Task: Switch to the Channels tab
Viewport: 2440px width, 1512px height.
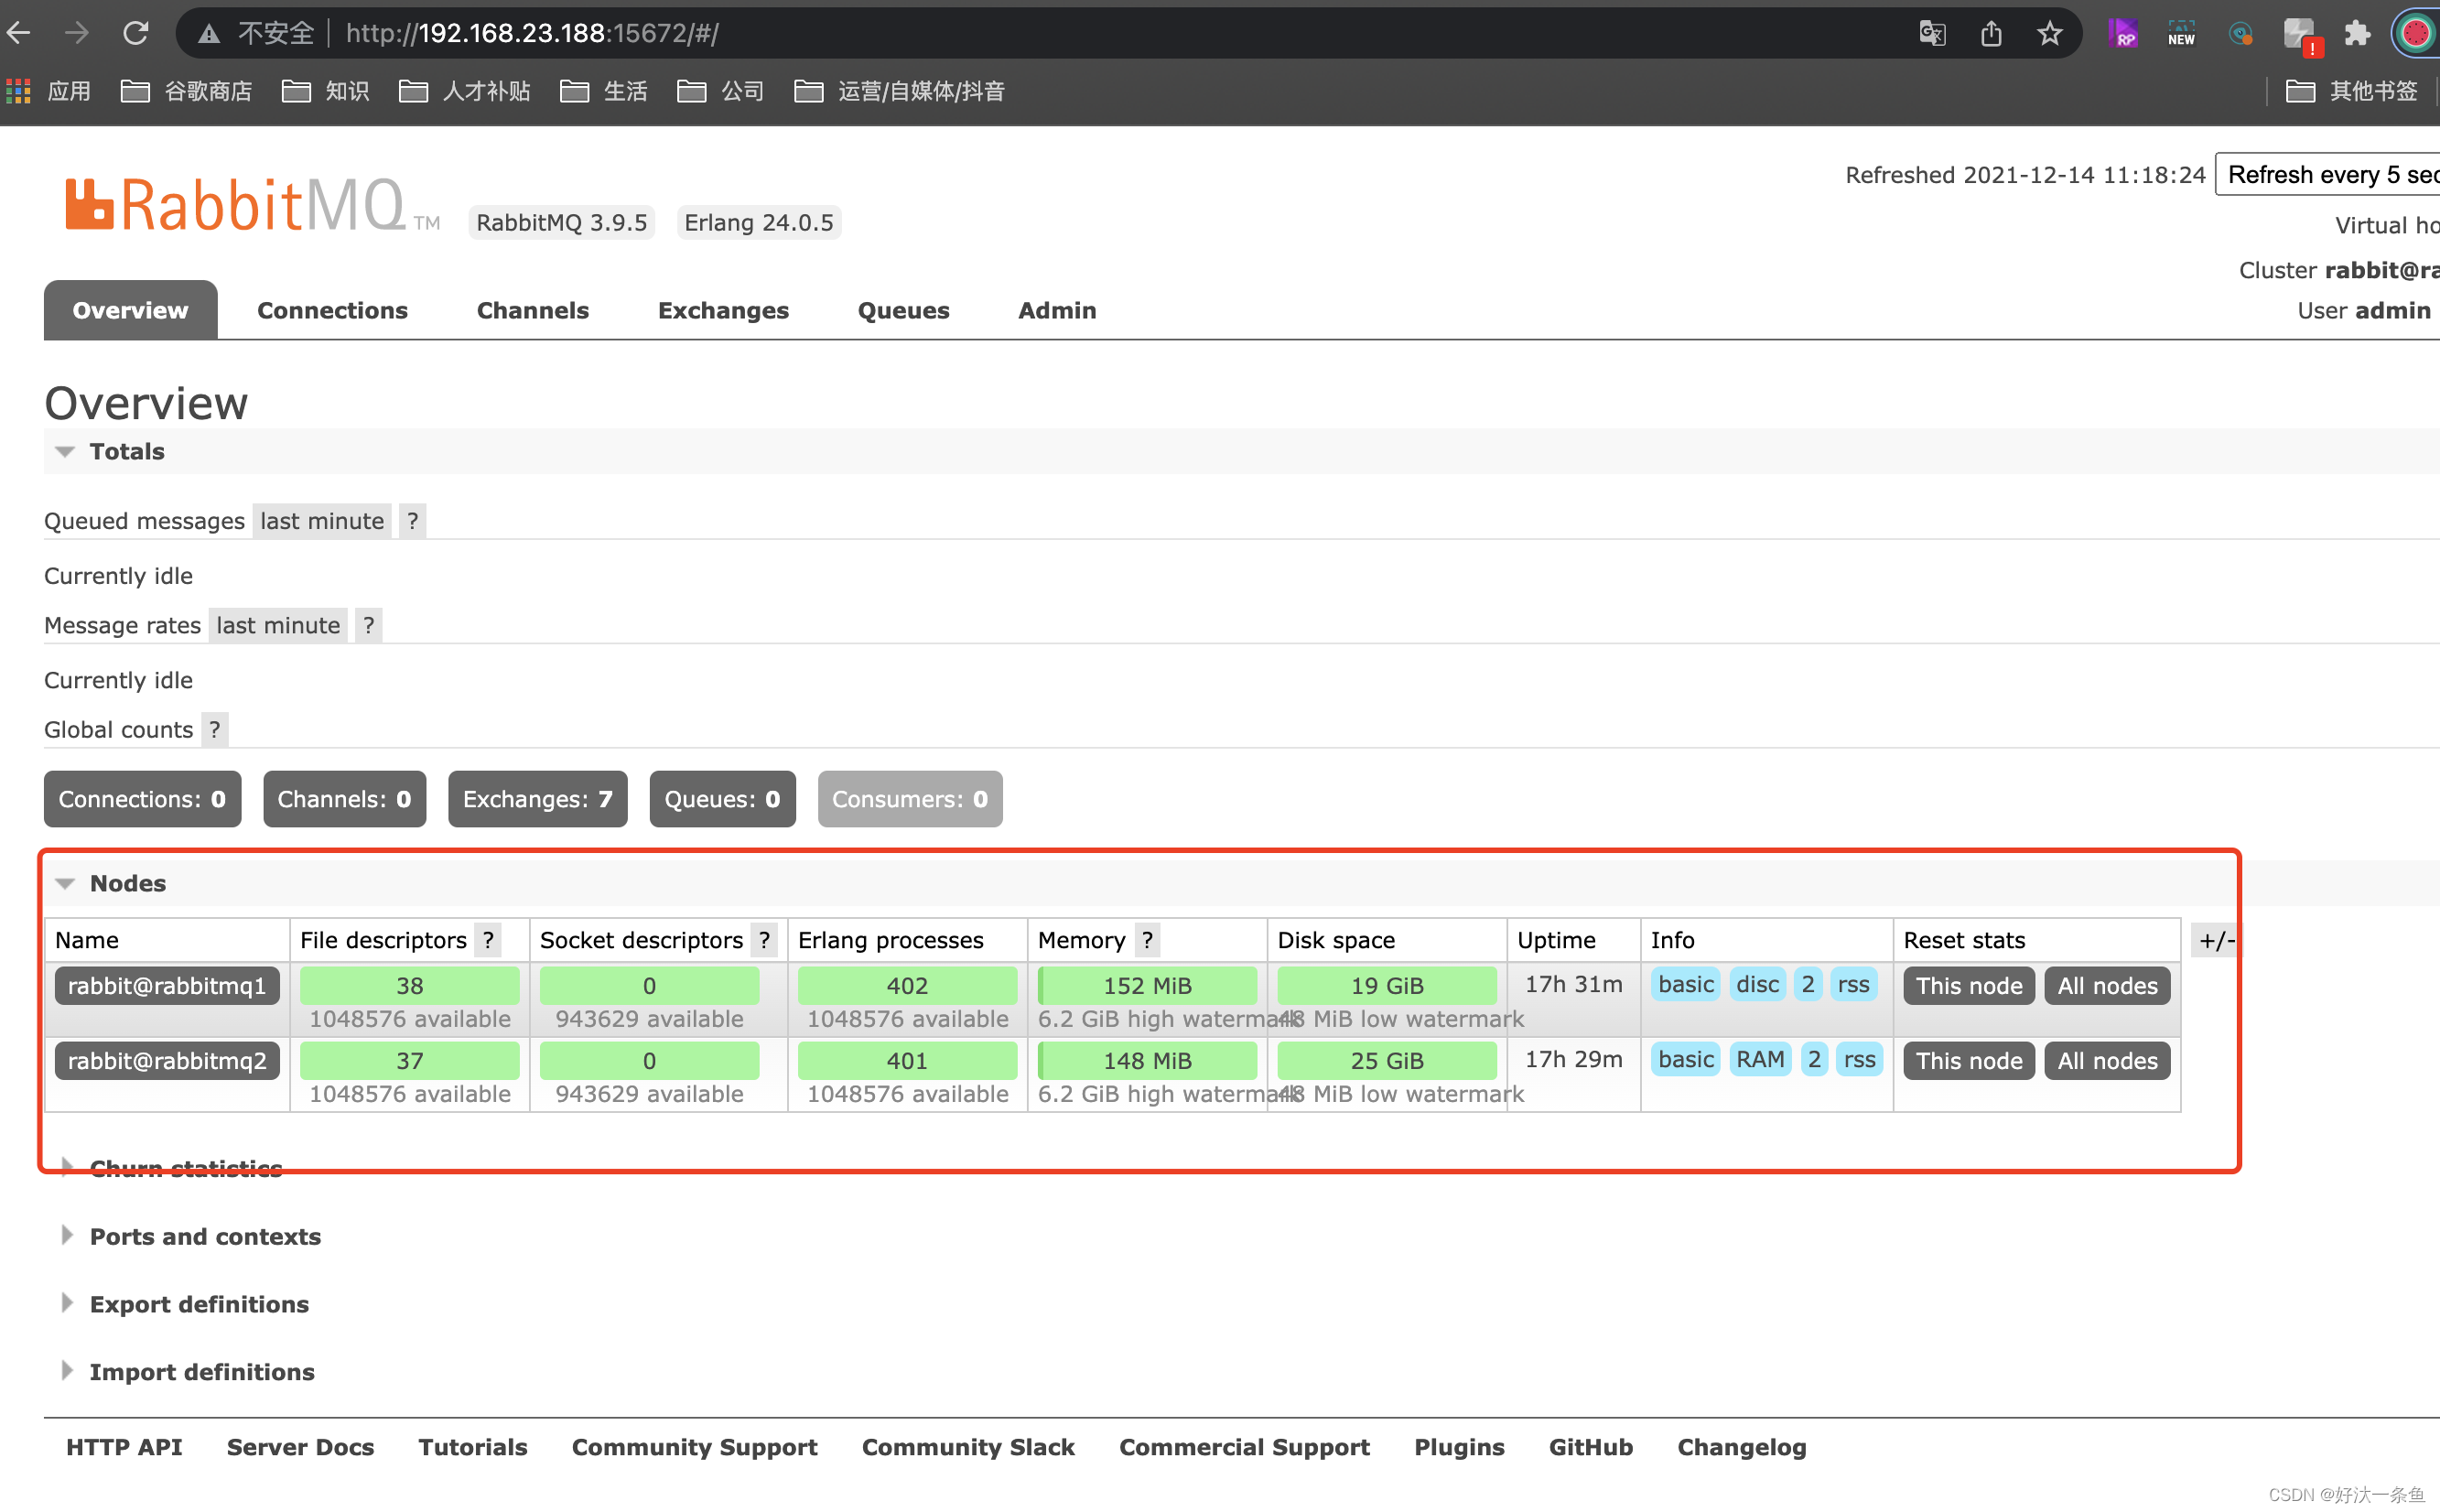Action: click(532, 310)
